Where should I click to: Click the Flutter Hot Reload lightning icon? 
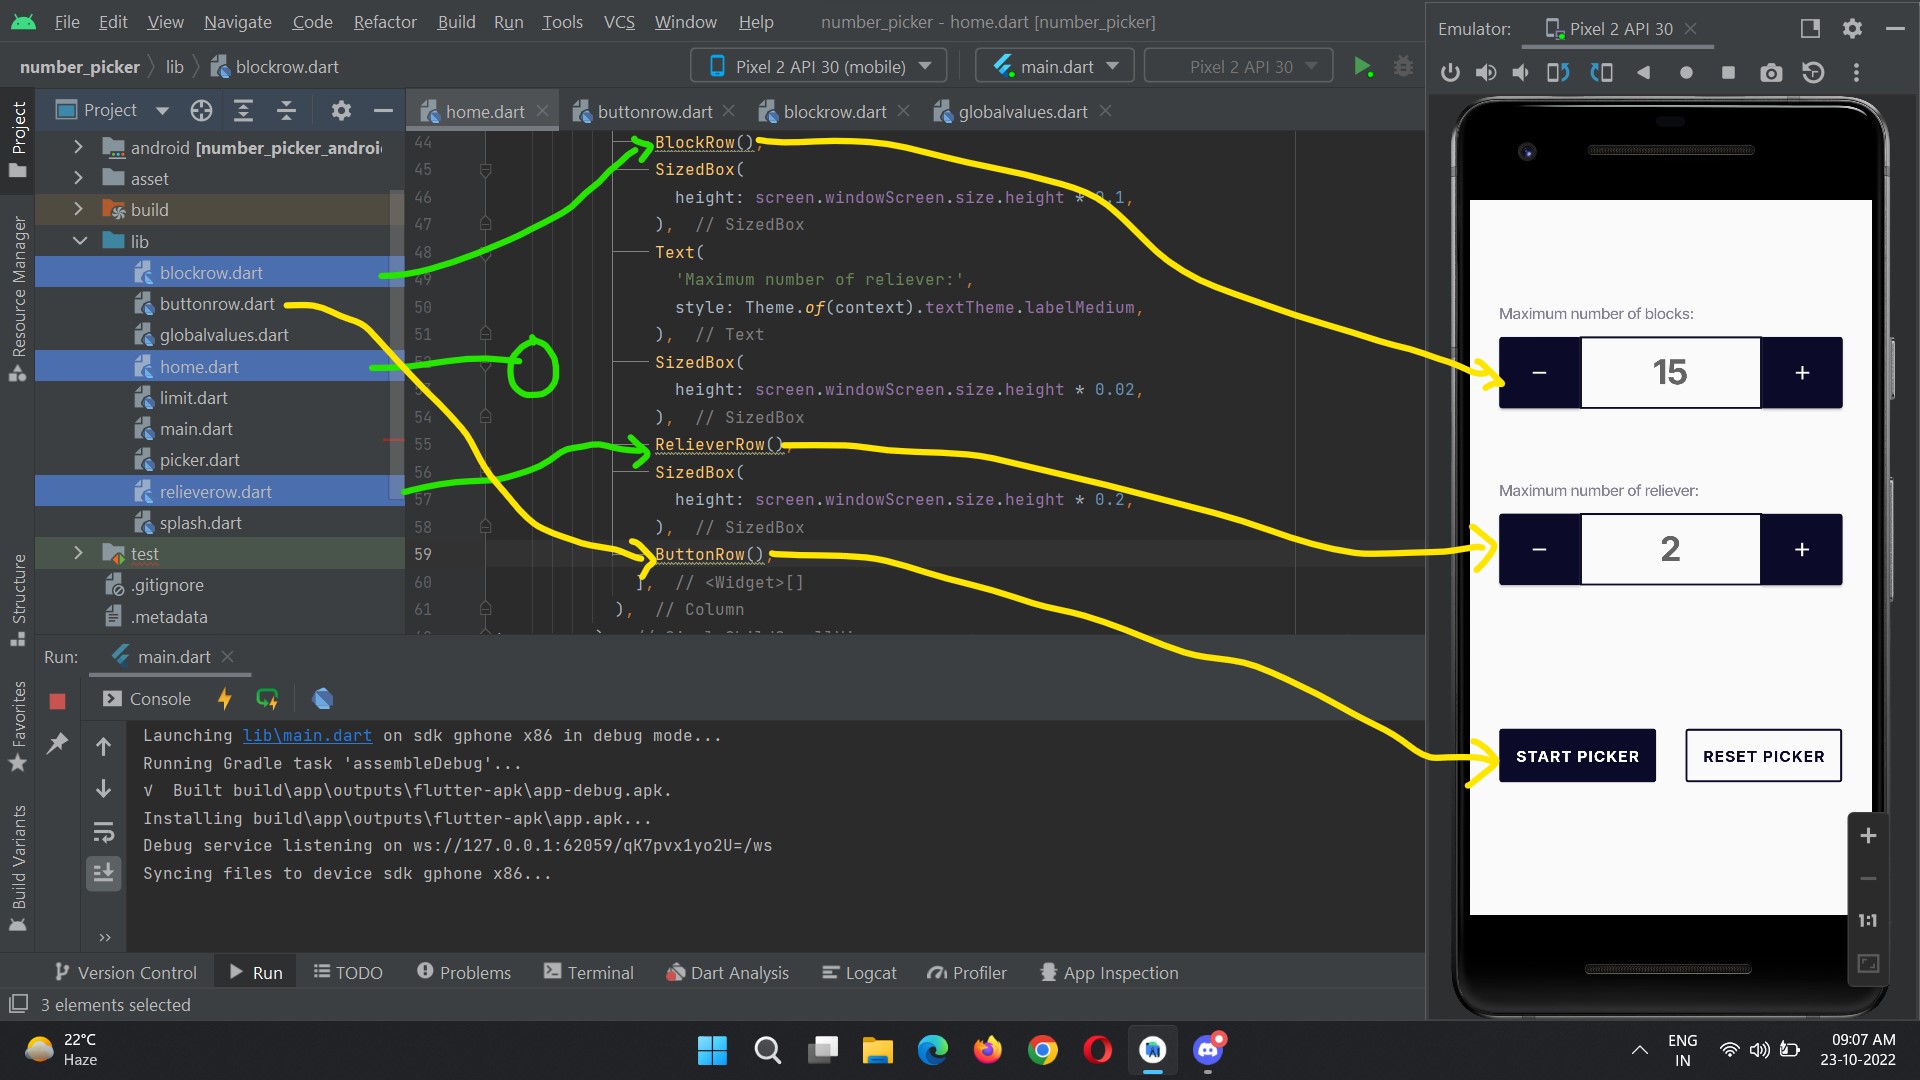click(x=225, y=699)
